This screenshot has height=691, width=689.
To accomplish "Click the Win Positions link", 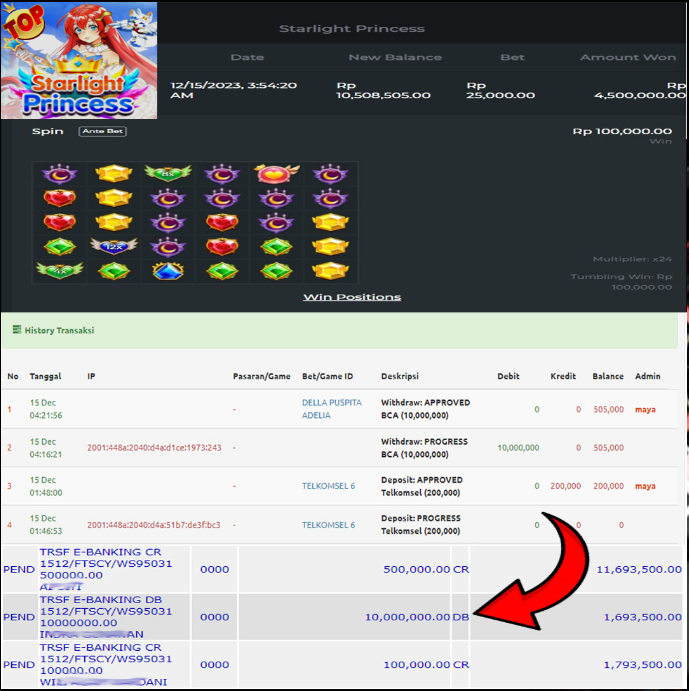I will pyautogui.click(x=352, y=297).
